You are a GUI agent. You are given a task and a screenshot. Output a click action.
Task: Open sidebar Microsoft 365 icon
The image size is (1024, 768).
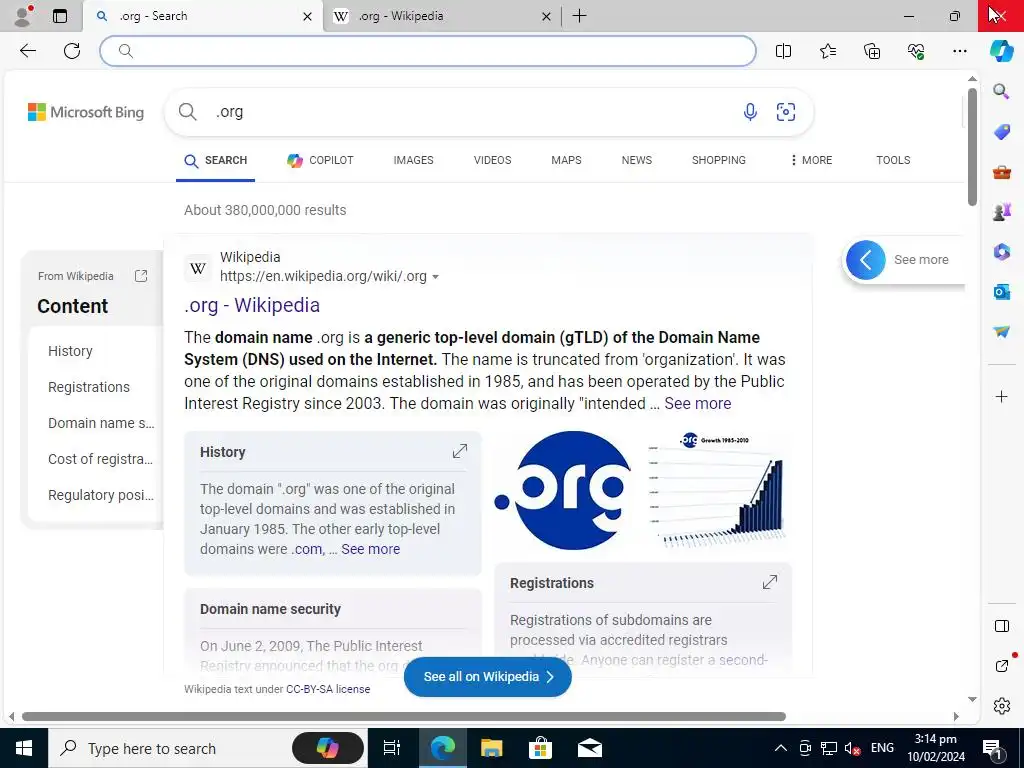[1001, 251]
